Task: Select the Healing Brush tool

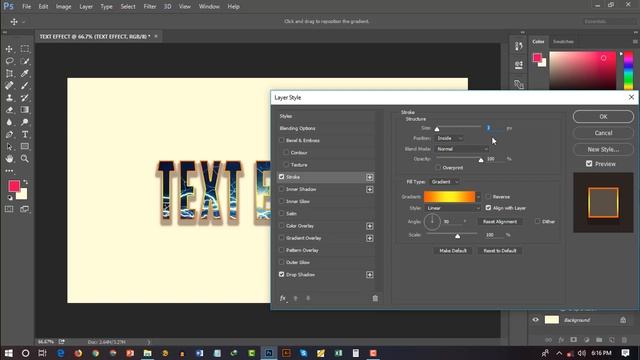Action: click(9, 86)
